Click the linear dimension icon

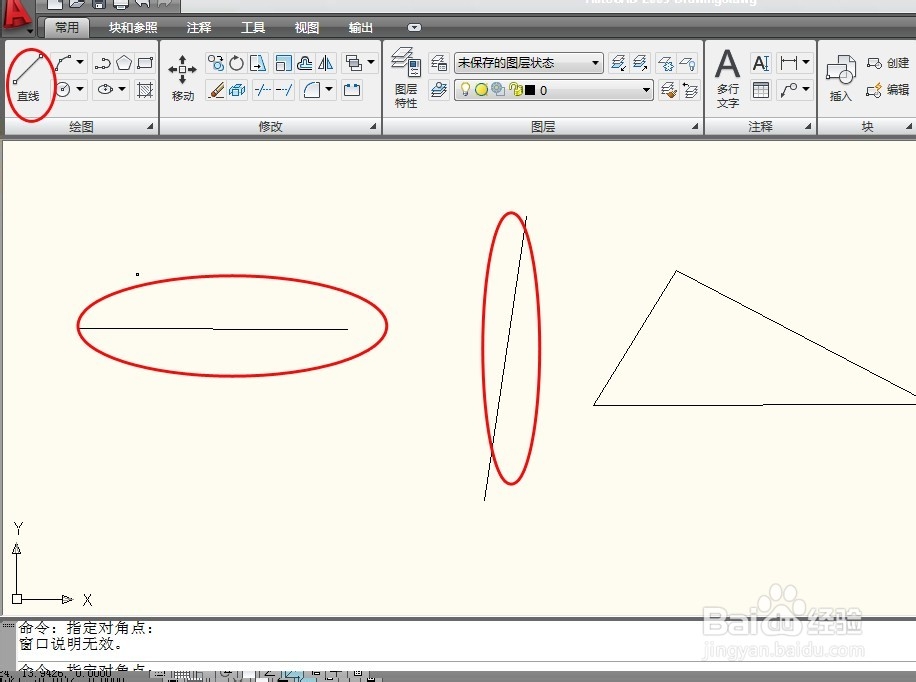pyautogui.click(x=789, y=63)
